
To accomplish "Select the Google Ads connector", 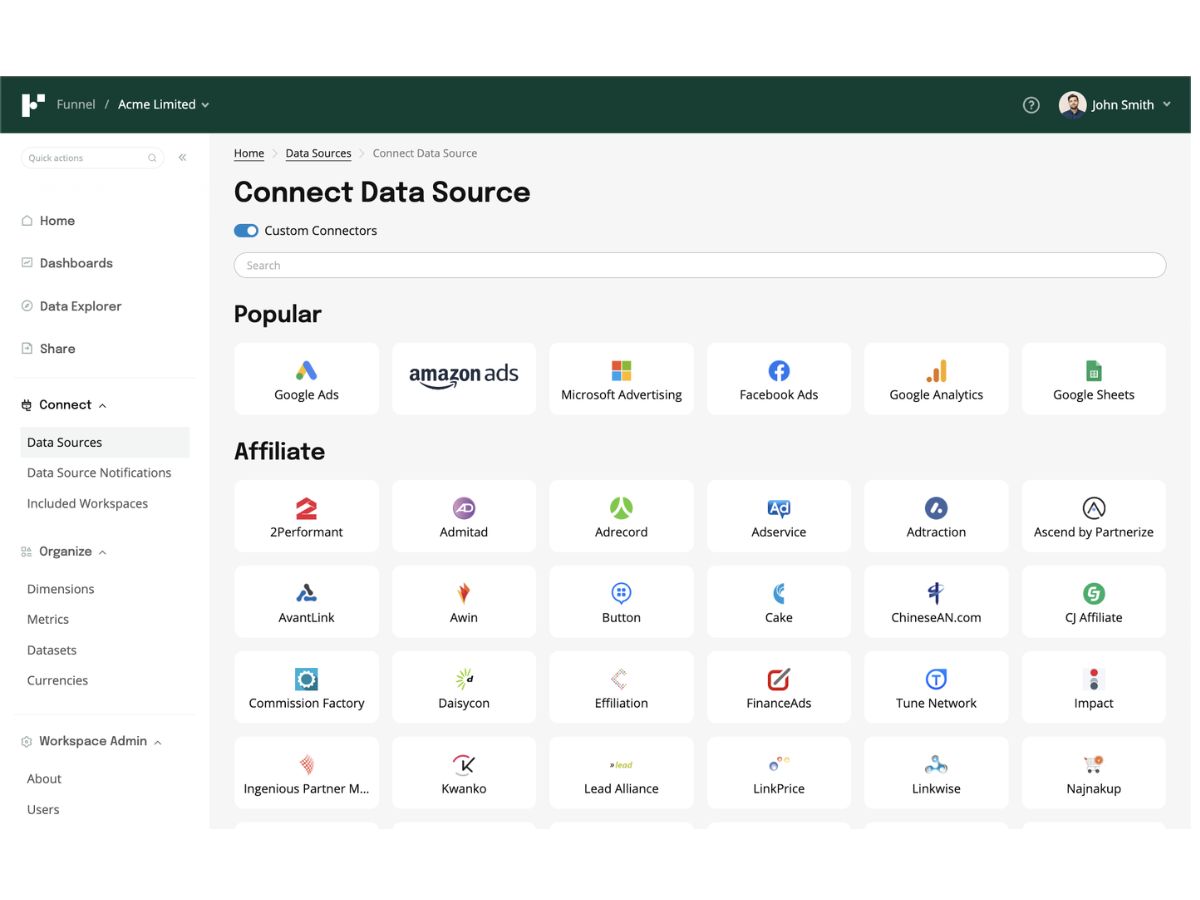I will [306, 379].
